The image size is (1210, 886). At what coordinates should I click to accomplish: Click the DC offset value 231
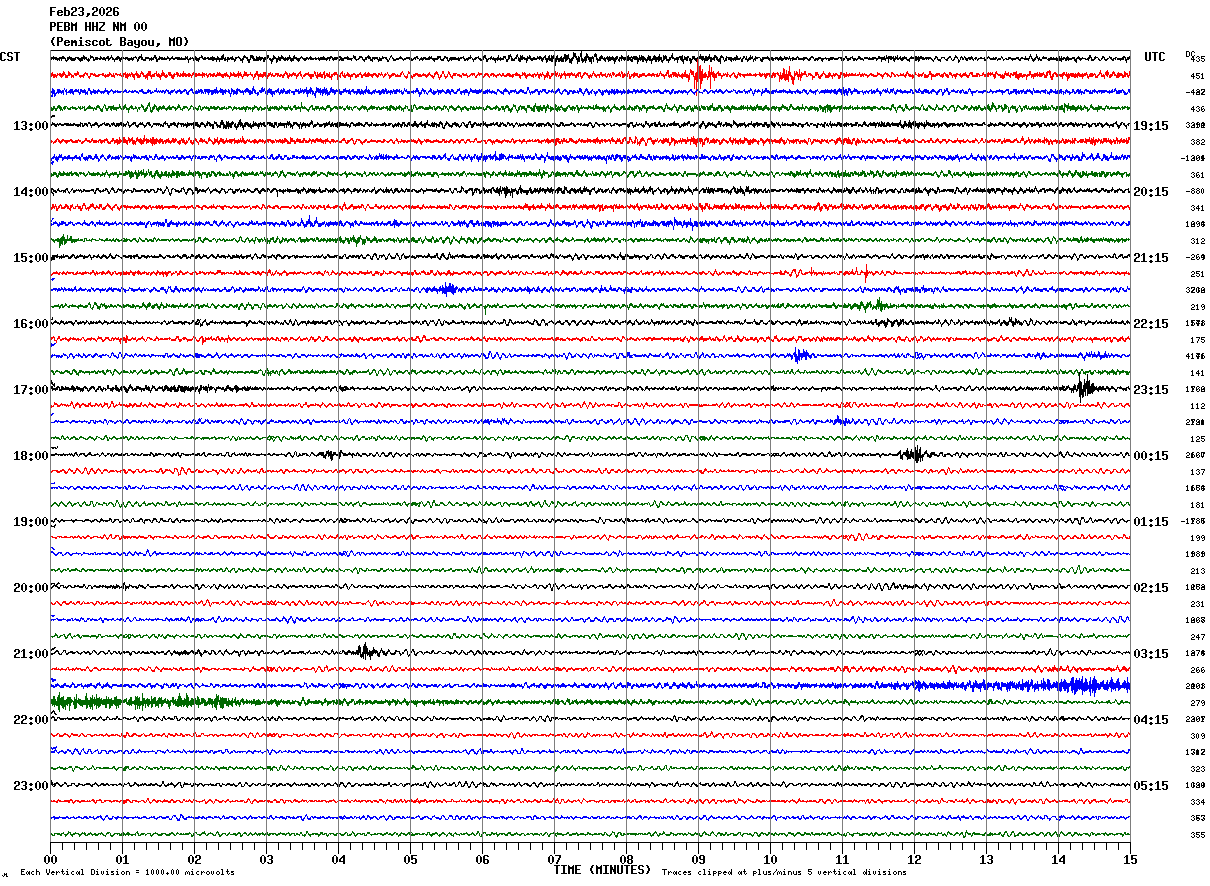tap(1197, 604)
